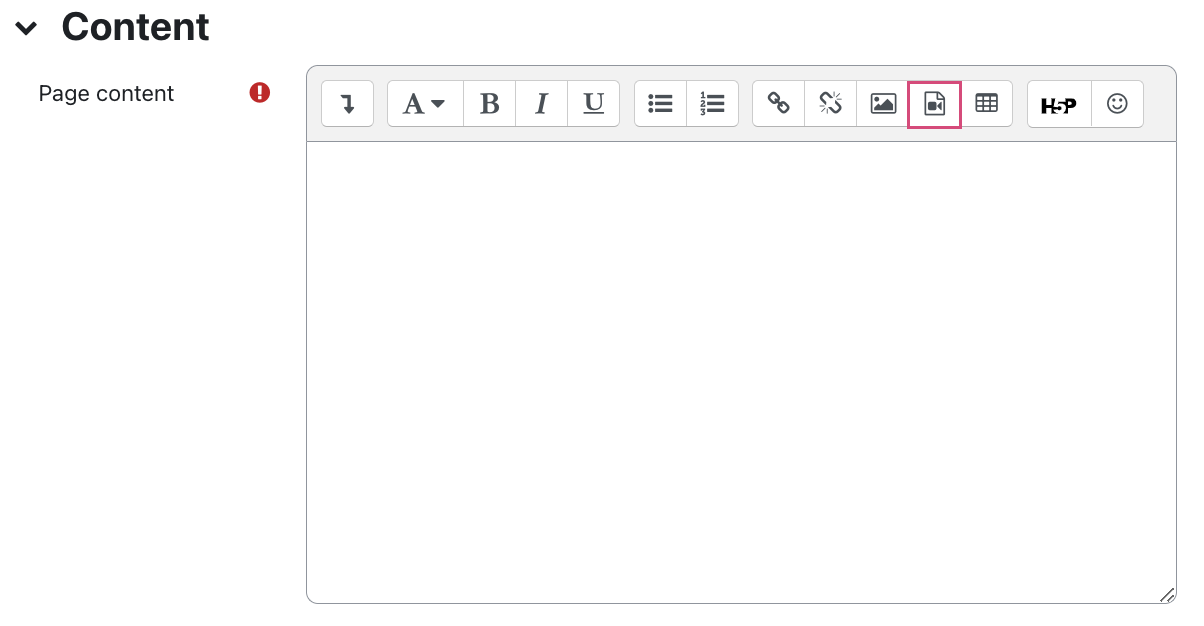Insert an image into the page content
Screen dimensions: 1204x626
(x=882, y=103)
